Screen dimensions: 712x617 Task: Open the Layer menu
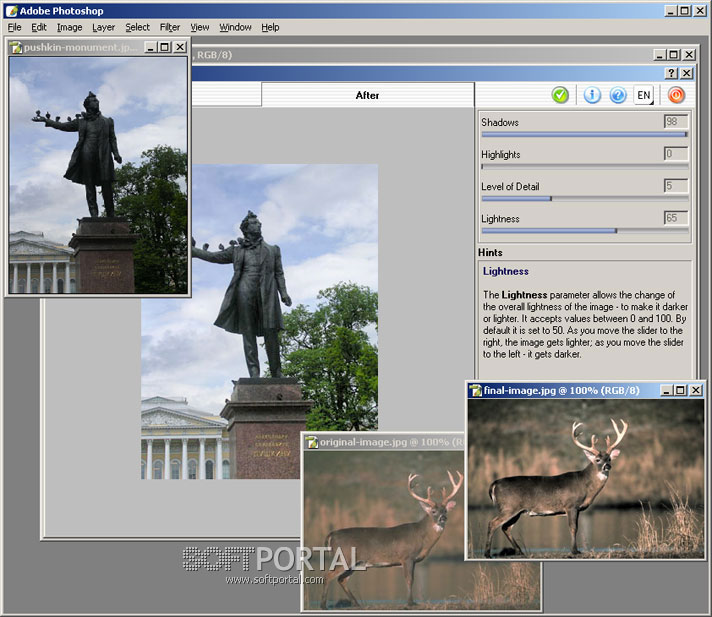pyautogui.click(x=104, y=27)
